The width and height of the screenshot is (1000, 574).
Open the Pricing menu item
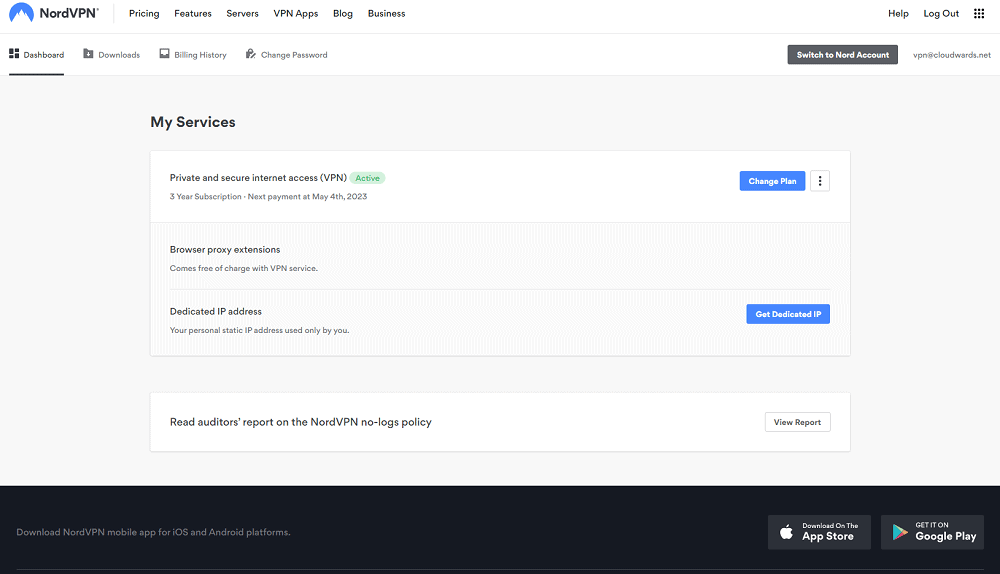pyautogui.click(x=144, y=13)
